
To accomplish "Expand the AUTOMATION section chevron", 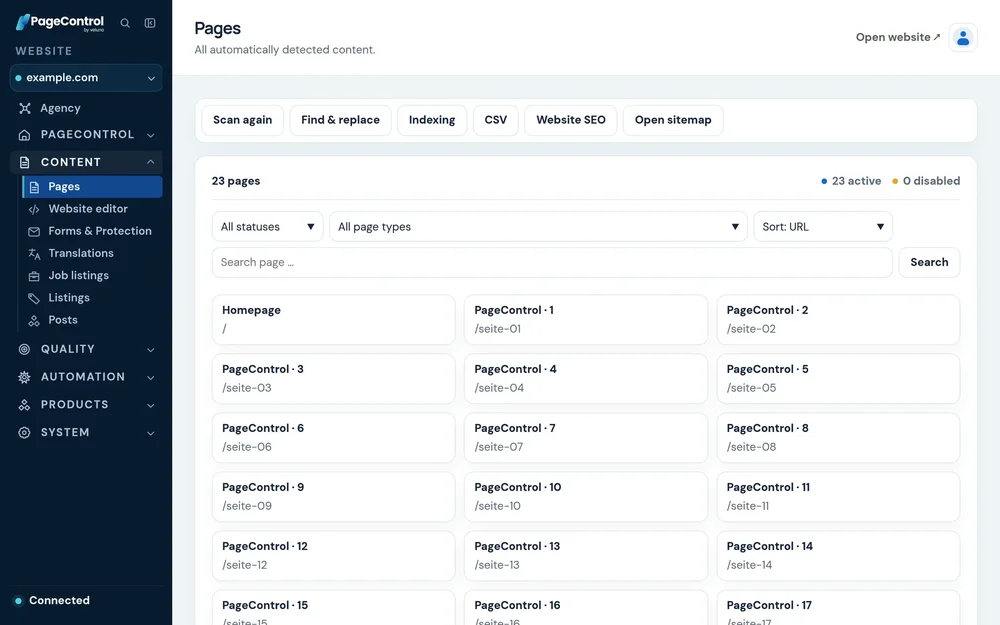I will pyautogui.click(x=151, y=378).
